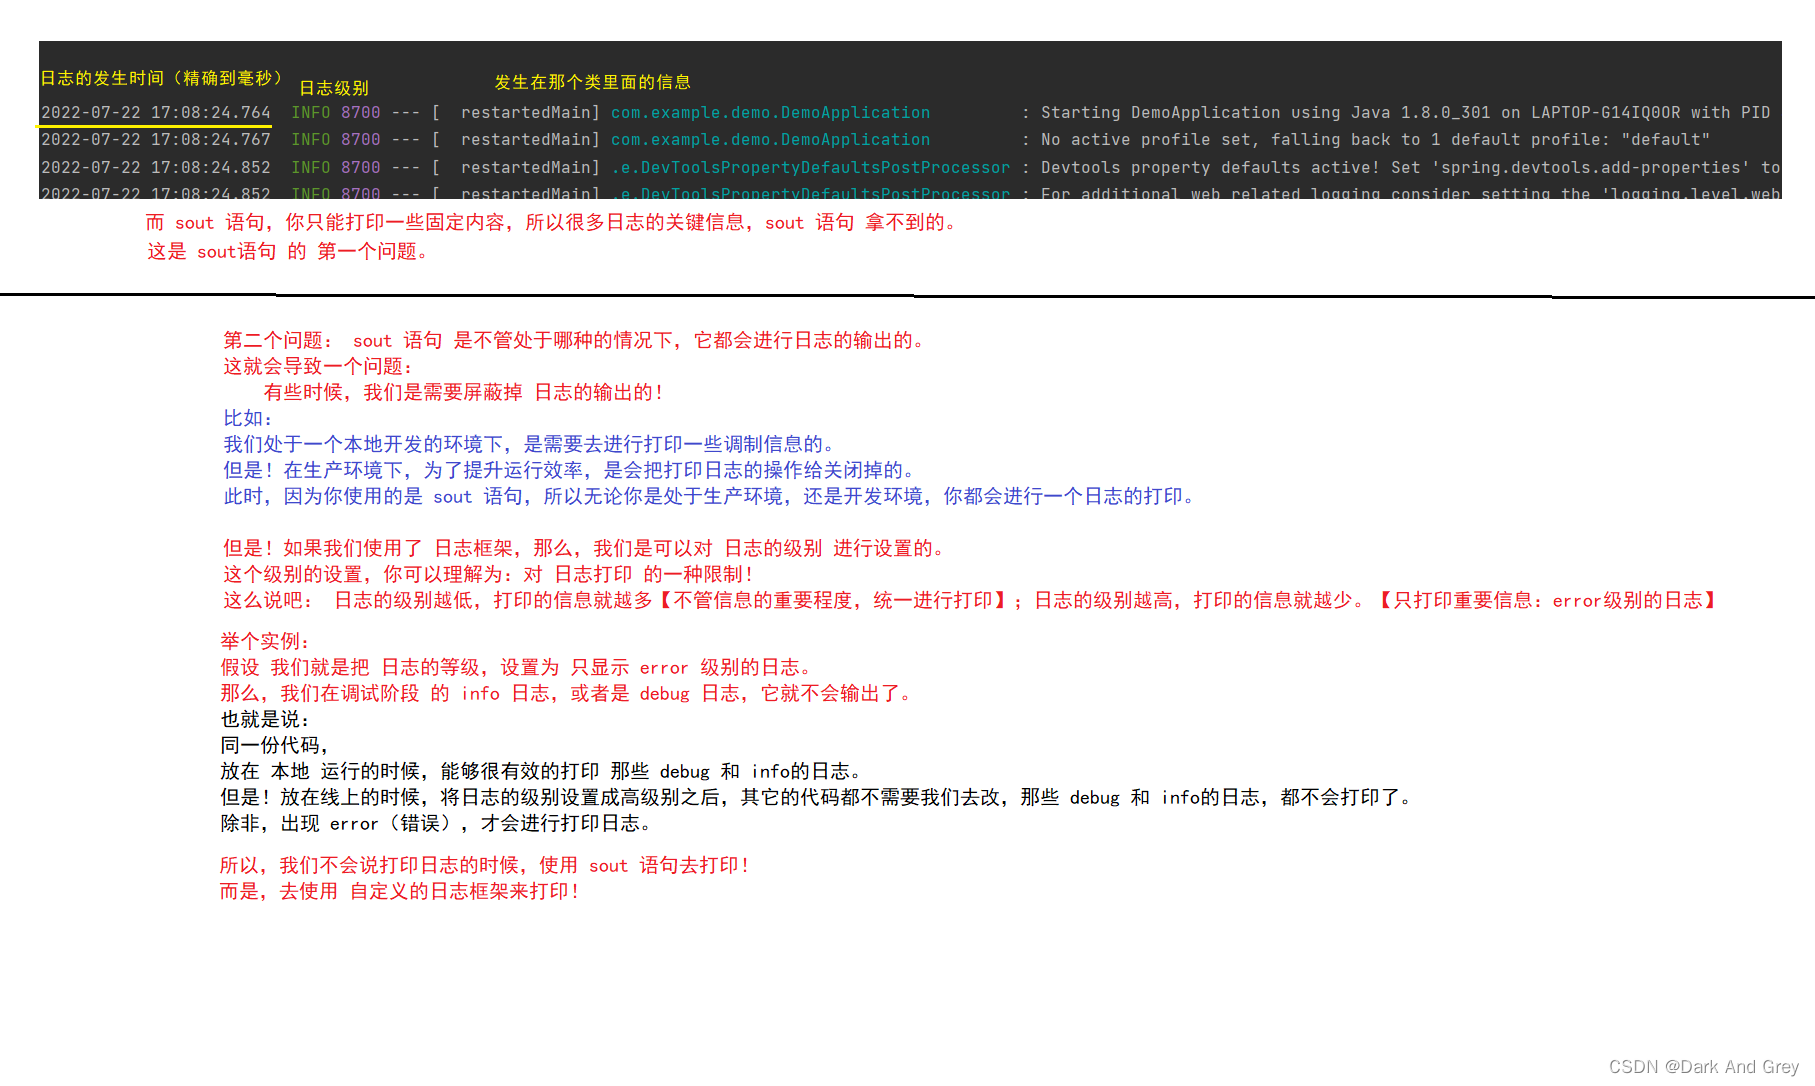Click the blue text 比如：
Screen dimensions: 1815x1086
tap(248, 419)
